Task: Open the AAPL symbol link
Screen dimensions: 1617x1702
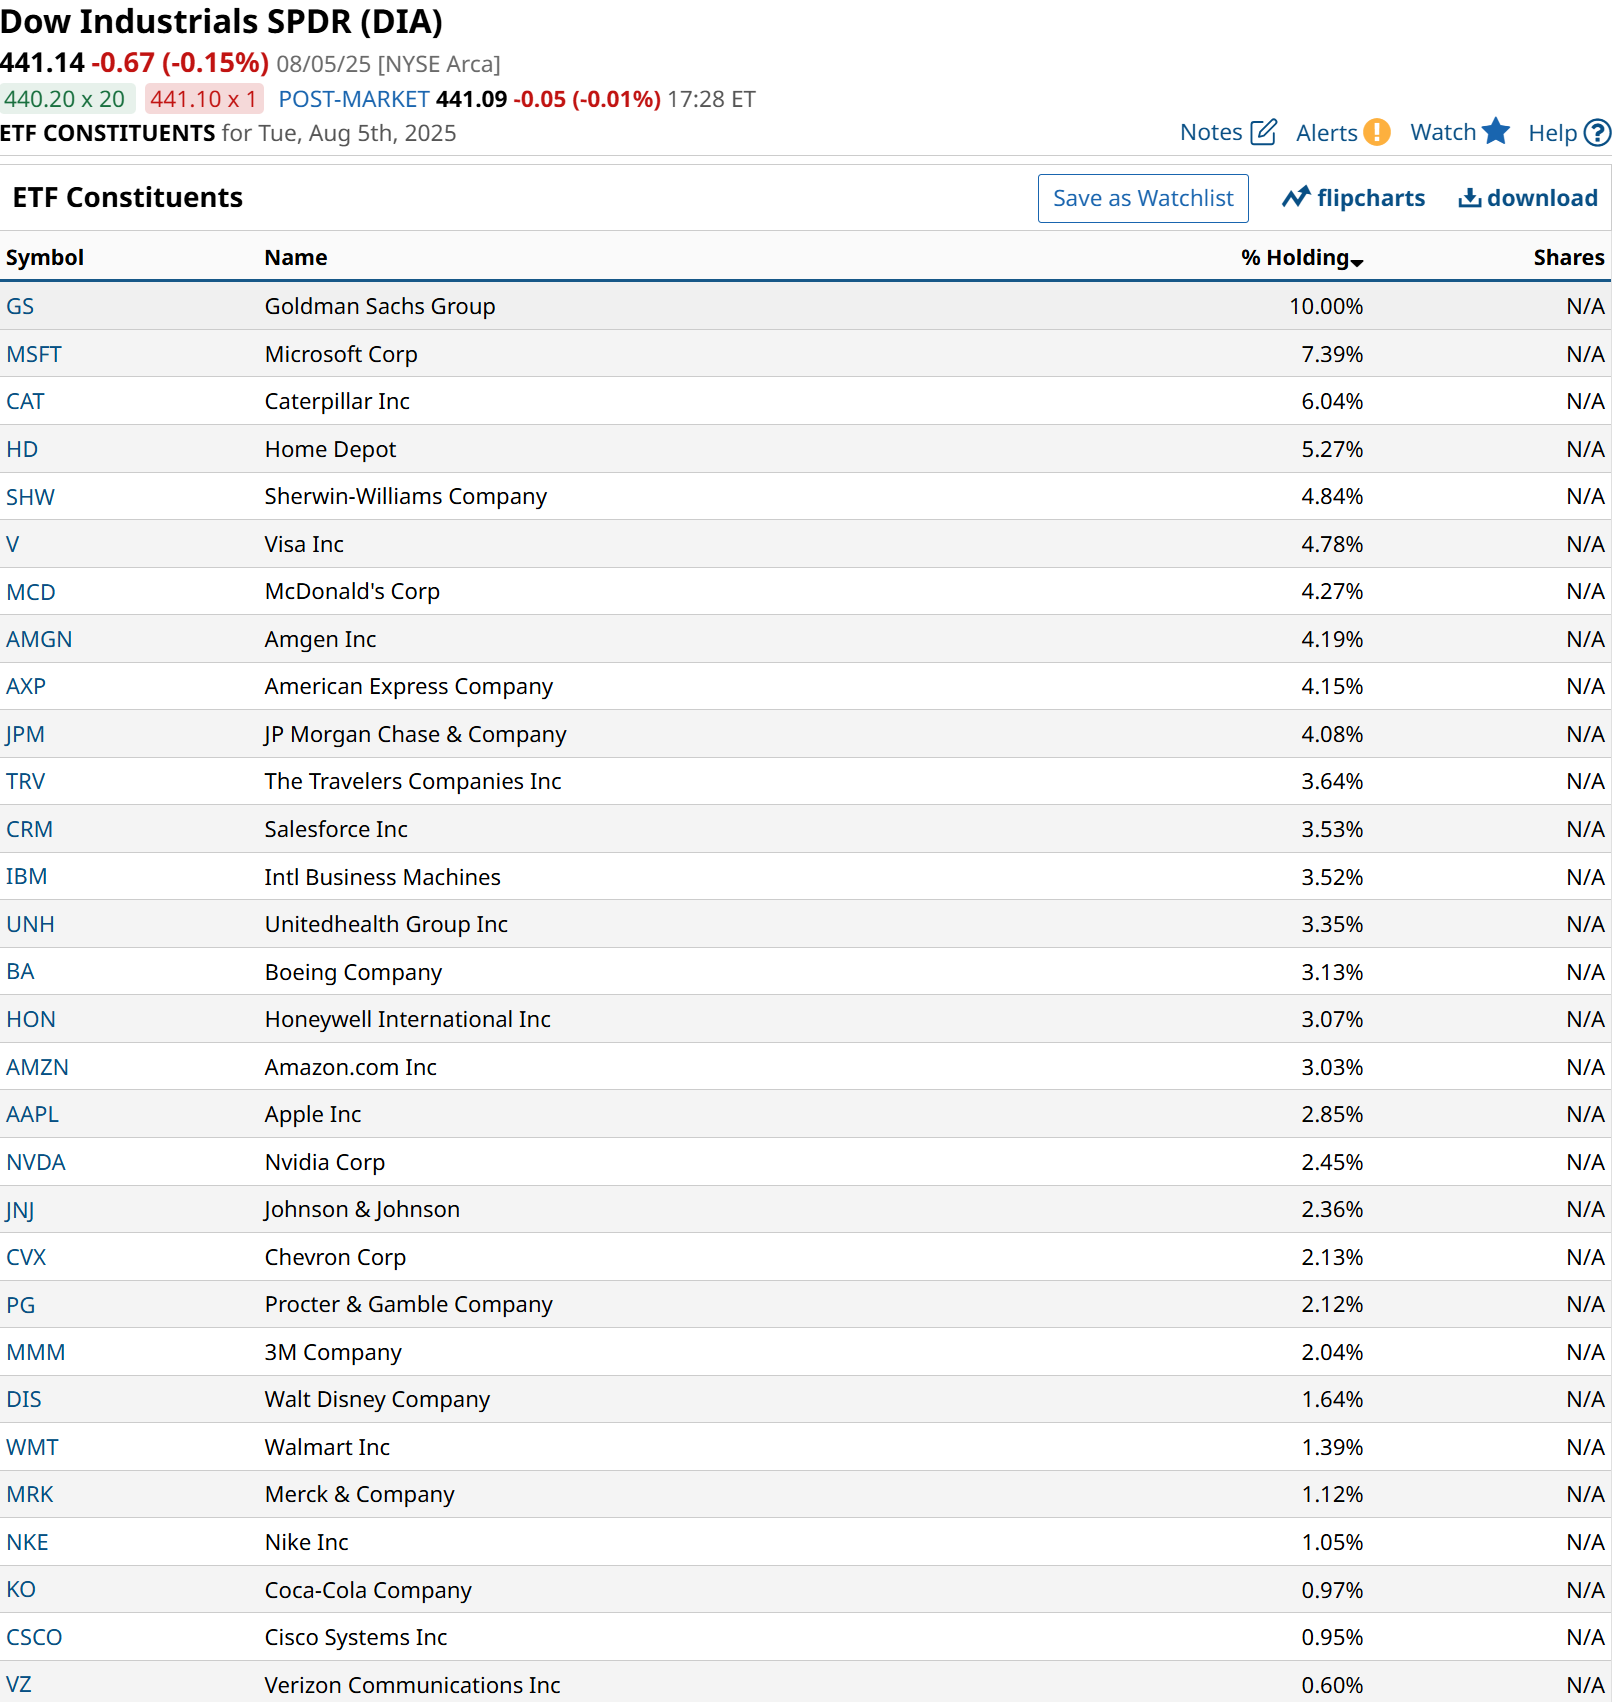Action: coord(32,1114)
